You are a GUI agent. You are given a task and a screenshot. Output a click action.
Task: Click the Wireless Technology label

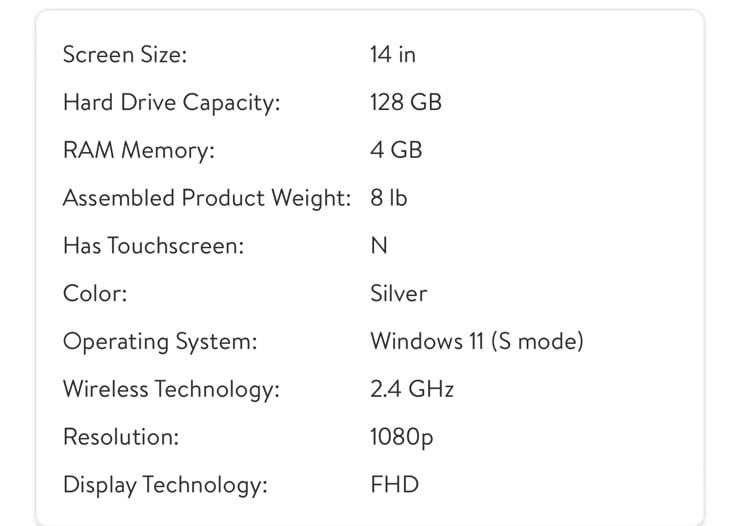coord(171,390)
